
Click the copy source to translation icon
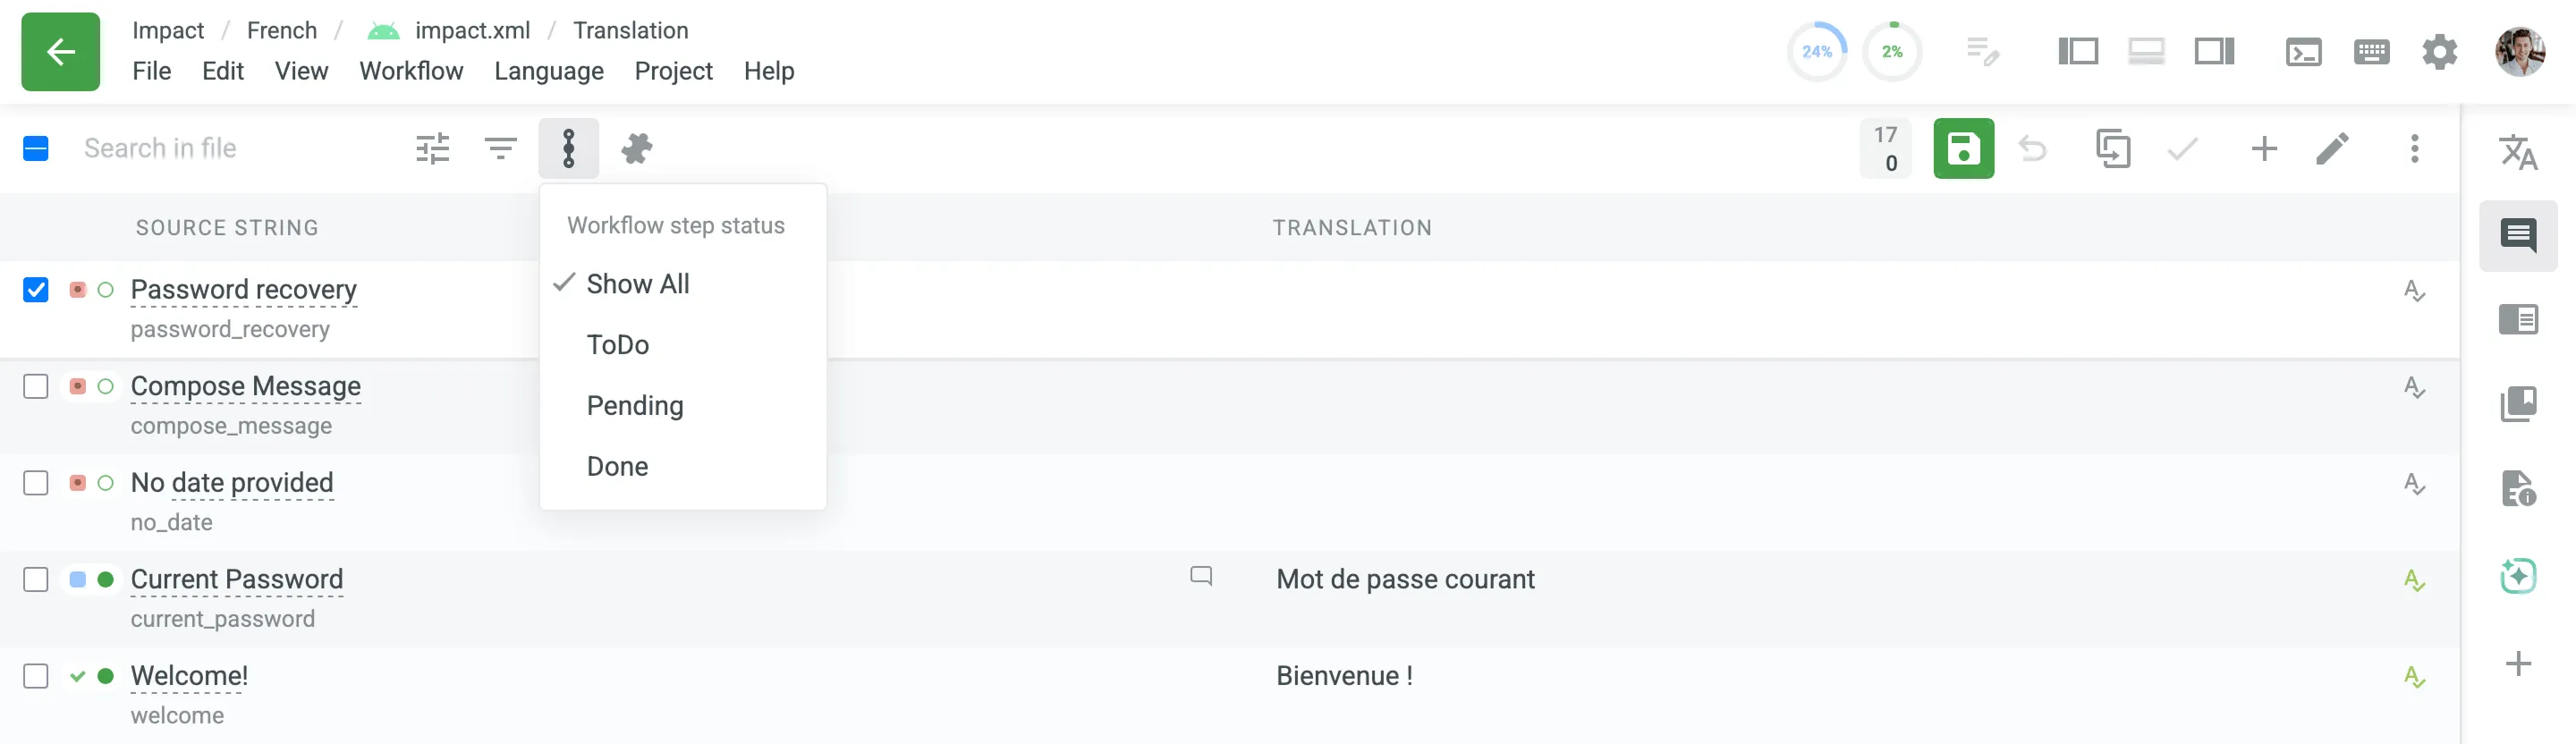pyautogui.click(x=2112, y=149)
